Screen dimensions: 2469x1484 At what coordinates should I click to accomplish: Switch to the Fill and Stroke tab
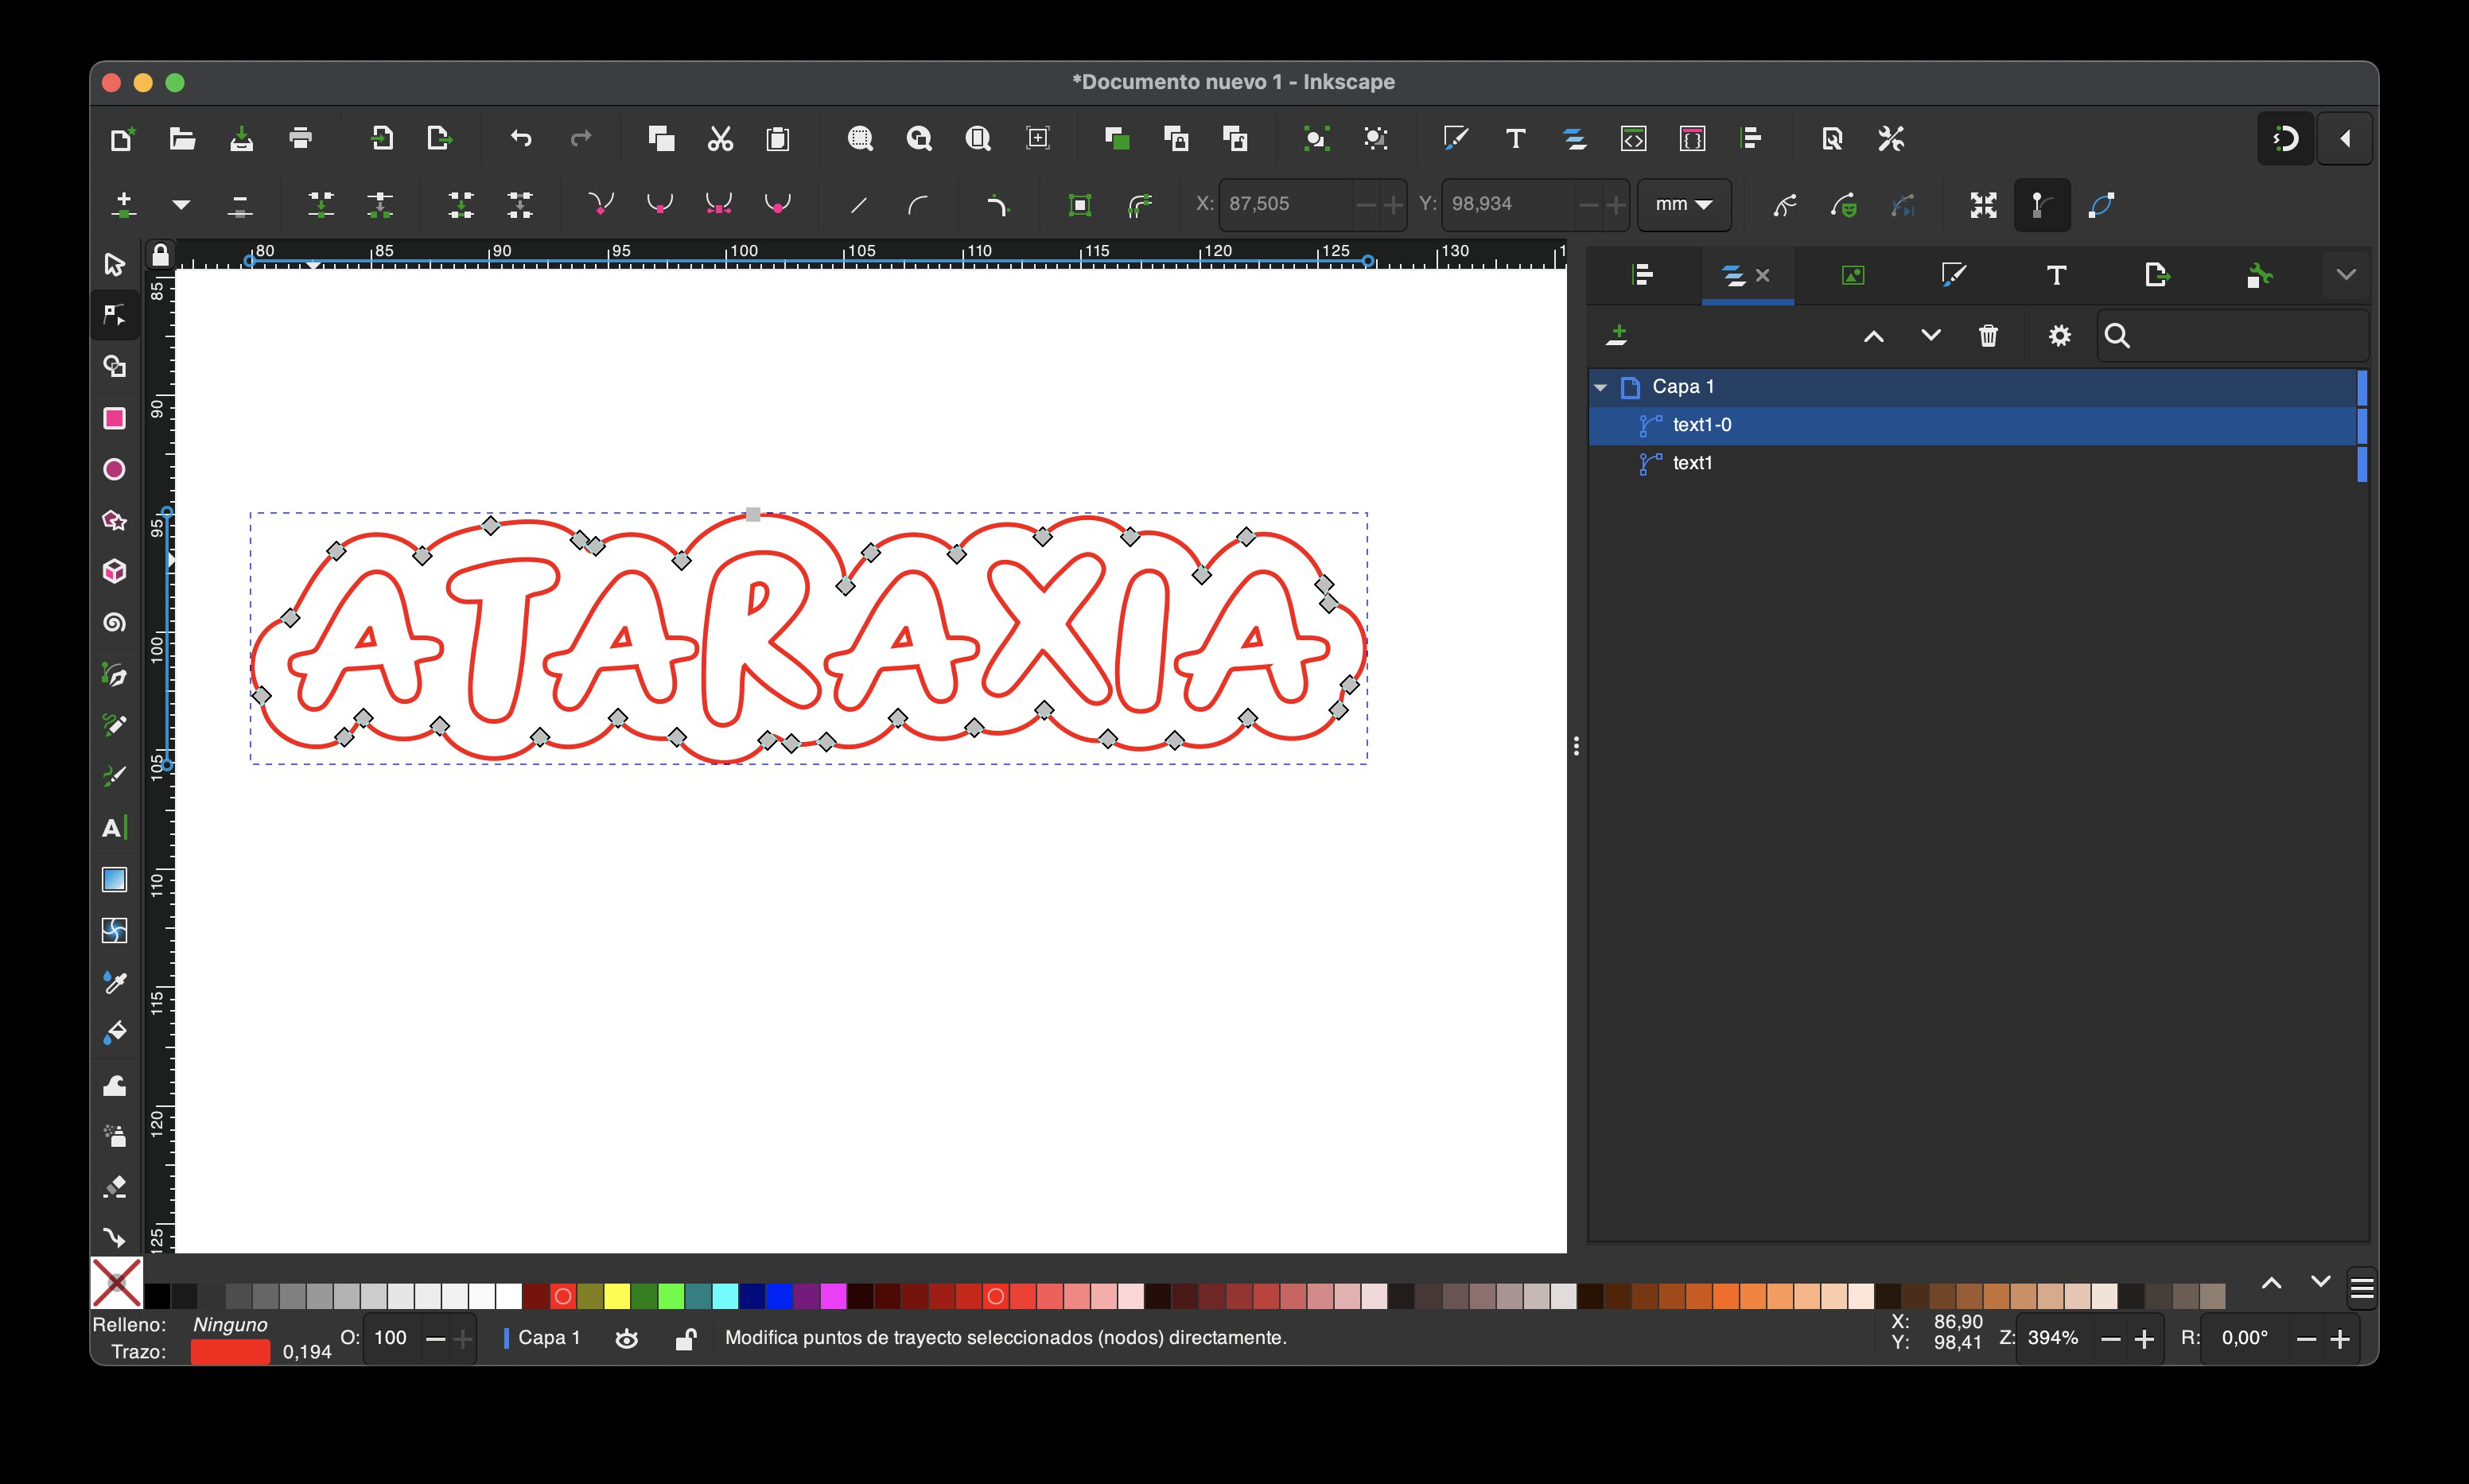(x=1952, y=274)
